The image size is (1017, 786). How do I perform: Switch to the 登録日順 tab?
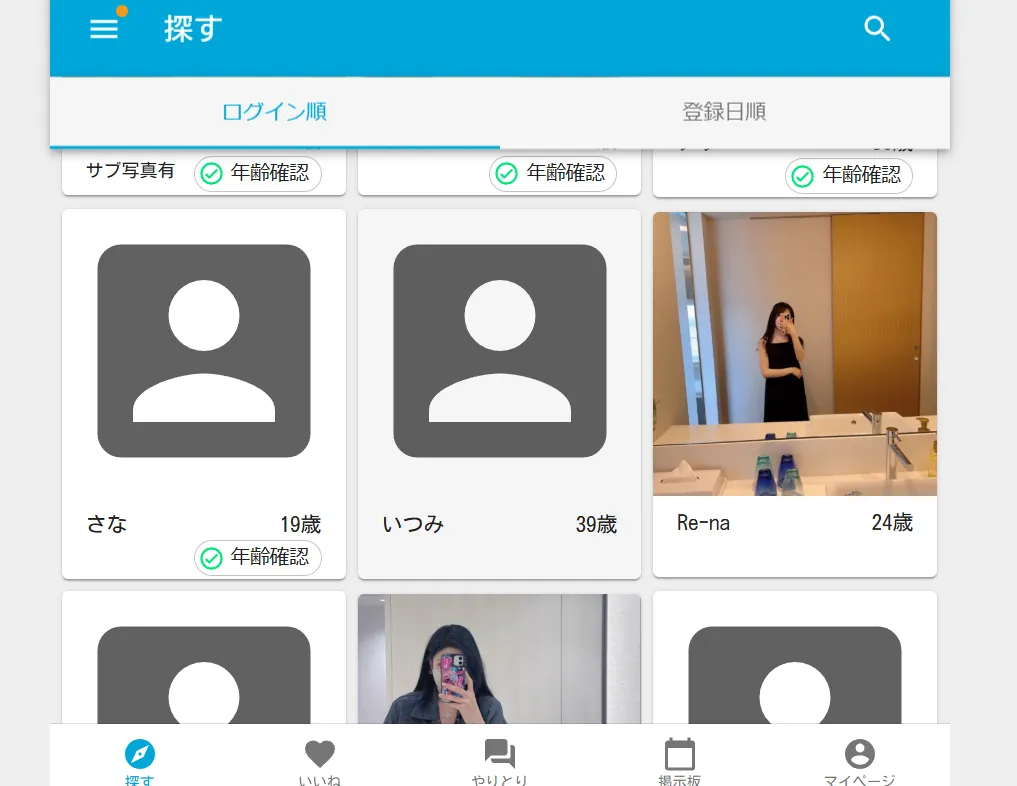[x=724, y=112]
